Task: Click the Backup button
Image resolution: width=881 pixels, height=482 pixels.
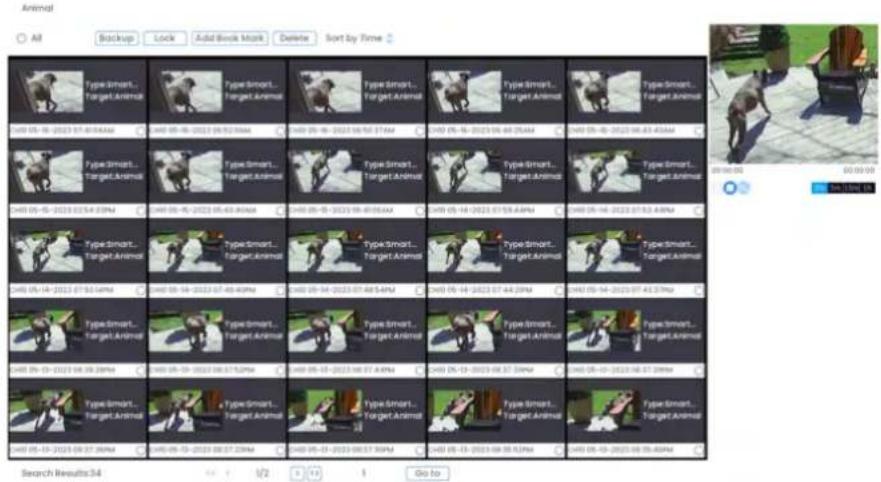Action: pos(116,38)
